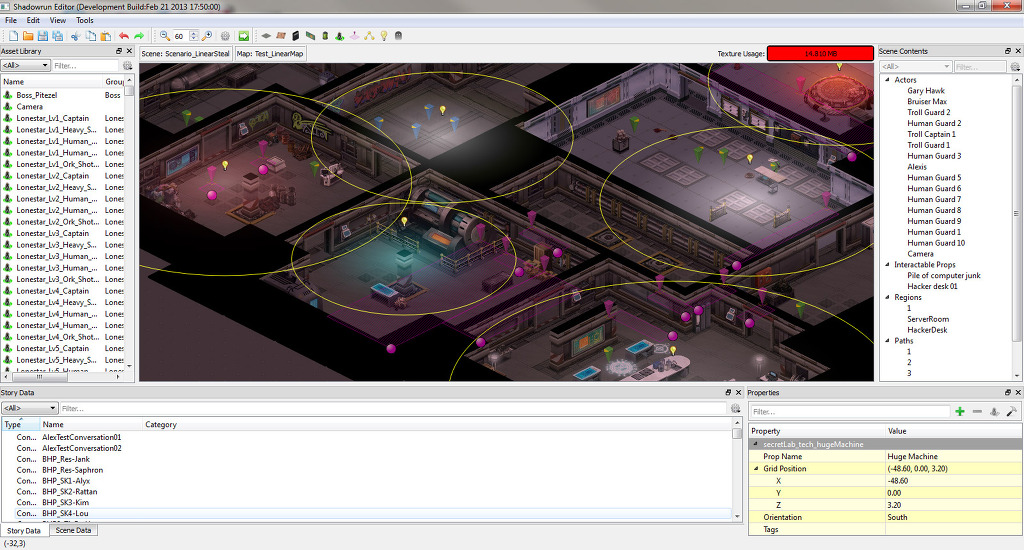Select the brown map texture tool icon
The image size is (1024, 550).
pyautogui.click(x=281, y=36)
